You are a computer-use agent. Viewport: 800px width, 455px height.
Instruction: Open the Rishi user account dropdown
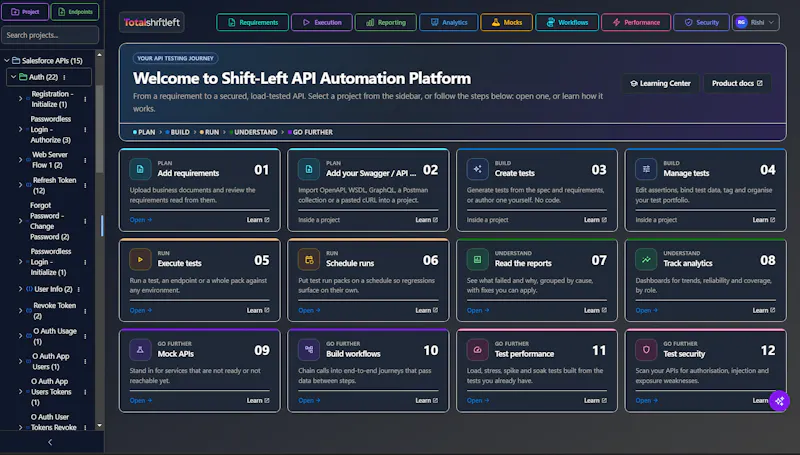[x=756, y=22]
